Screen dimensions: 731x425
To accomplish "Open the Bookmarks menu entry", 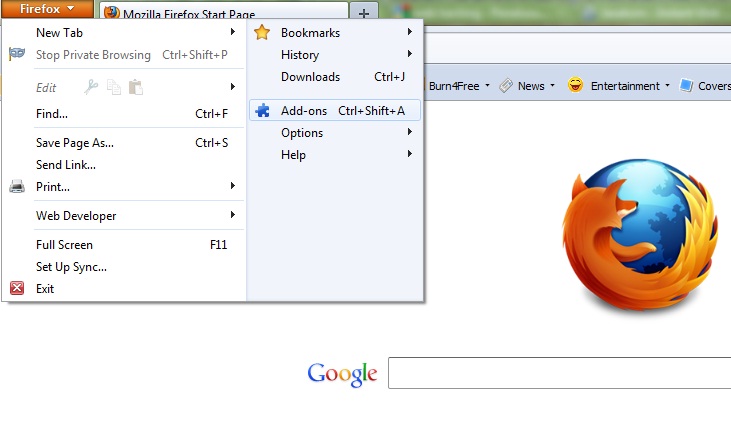I will click(335, 33).
